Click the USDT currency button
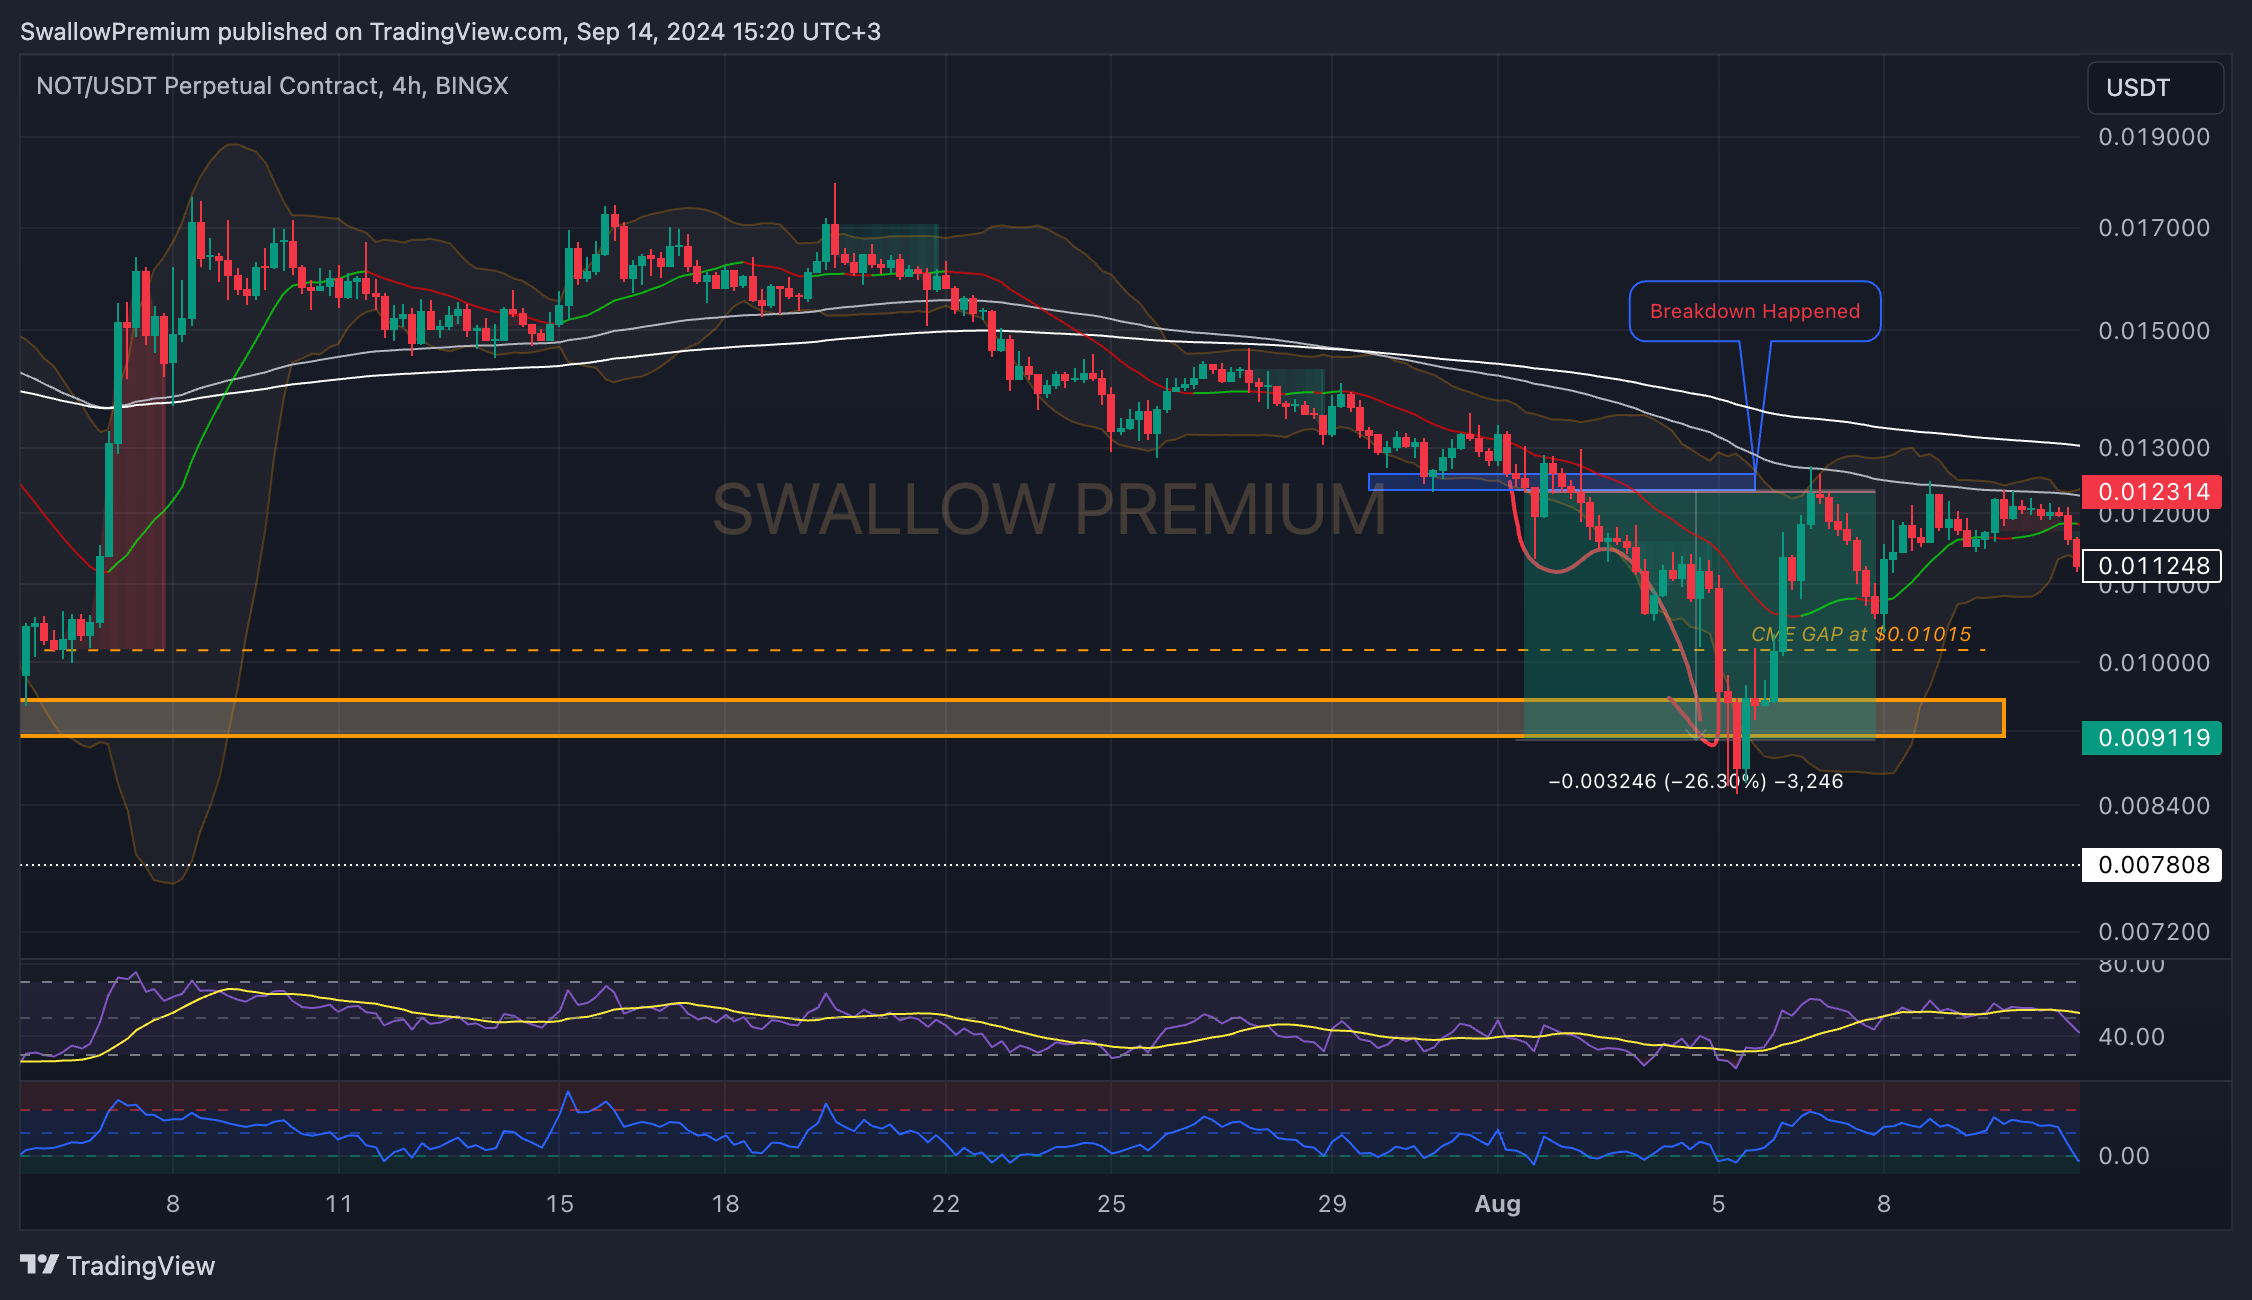2252x1300 pixels. (x=2155, y=88)
